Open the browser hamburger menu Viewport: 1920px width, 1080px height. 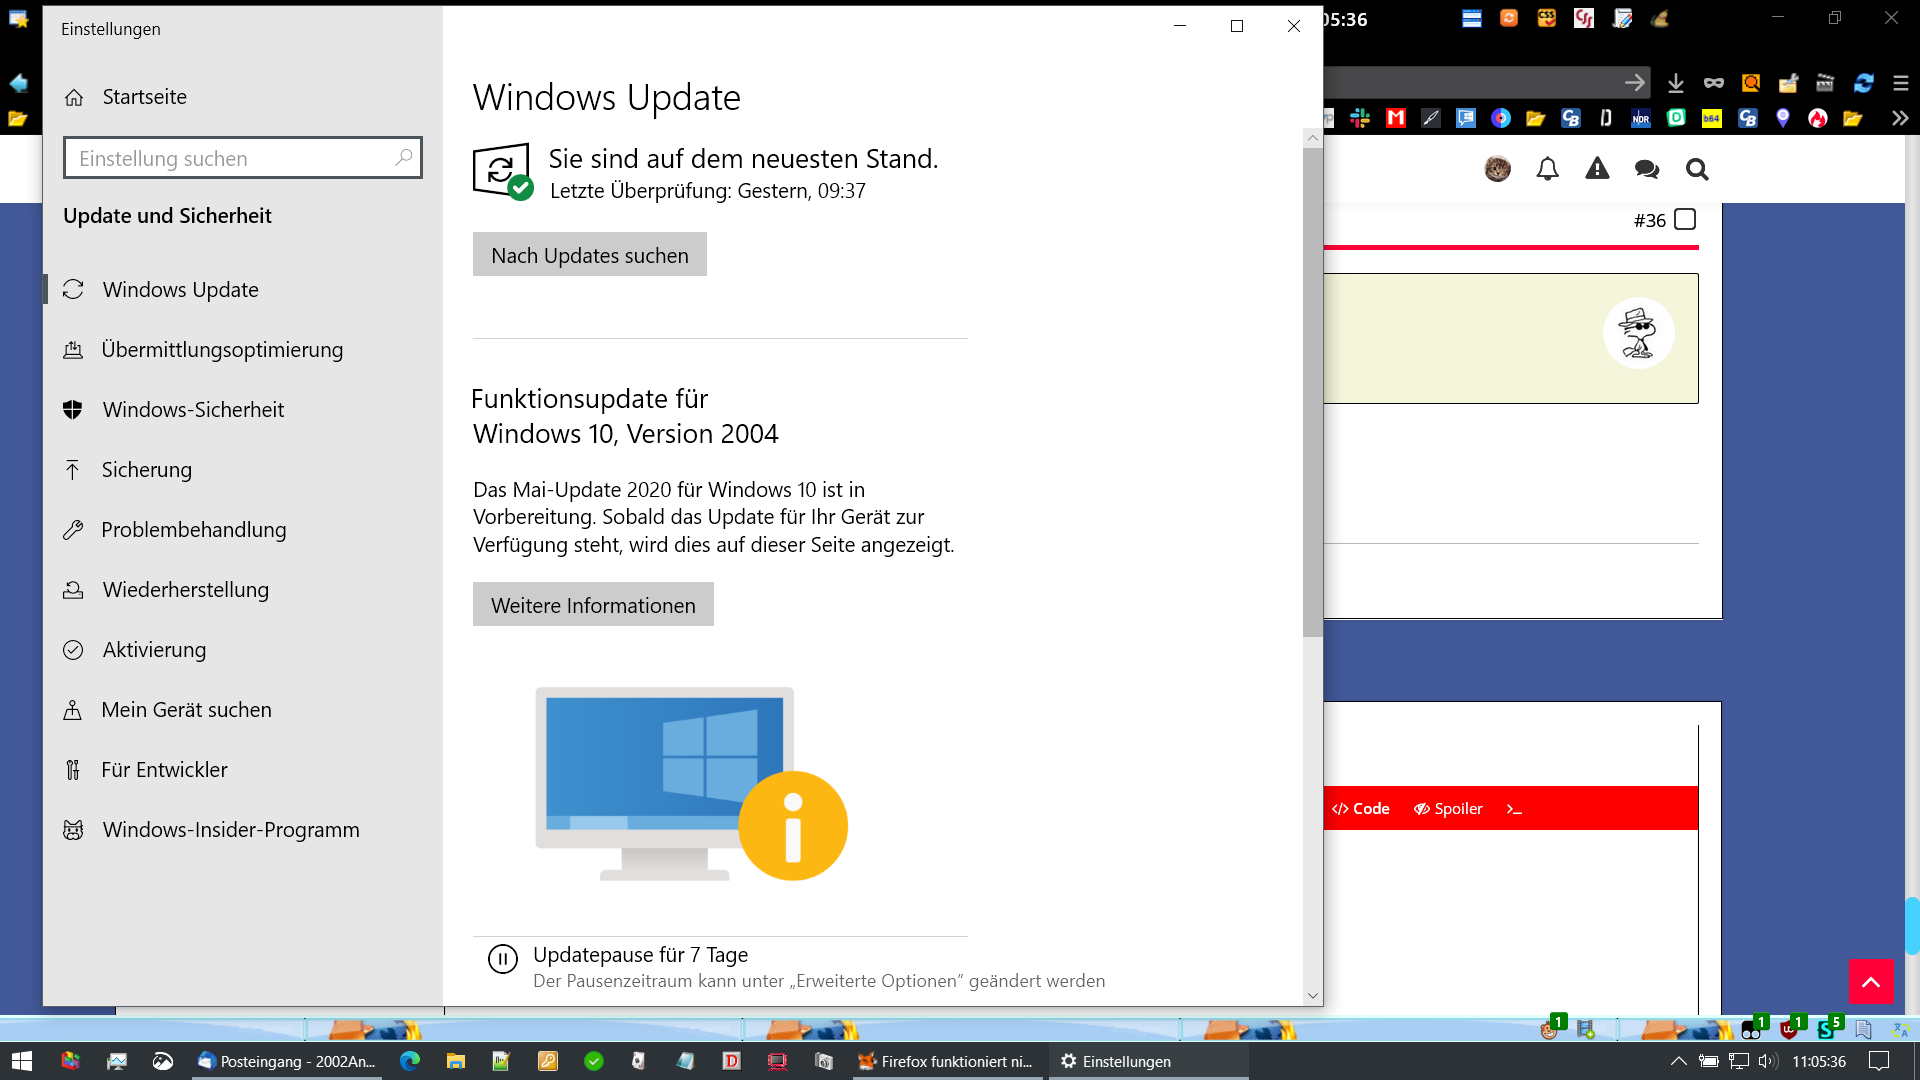pos(1901,83)
